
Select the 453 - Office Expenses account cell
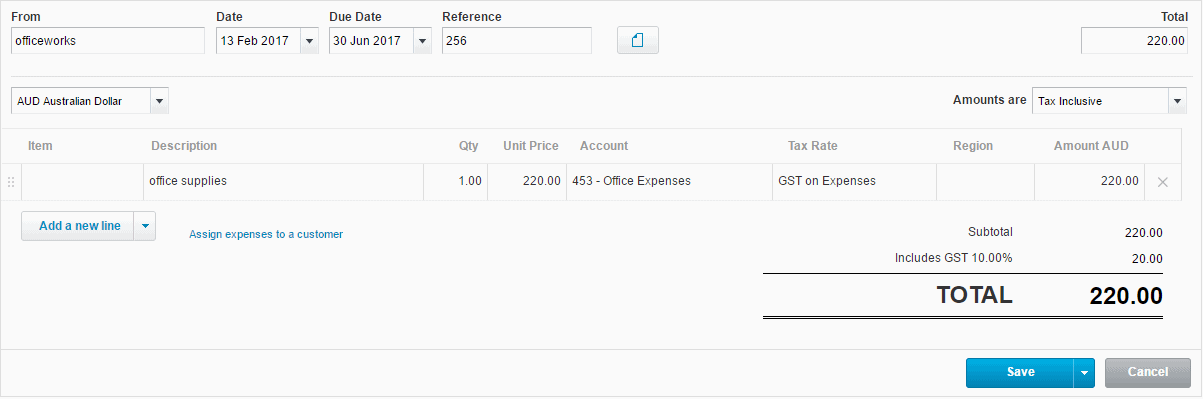[x=669, y=182]
